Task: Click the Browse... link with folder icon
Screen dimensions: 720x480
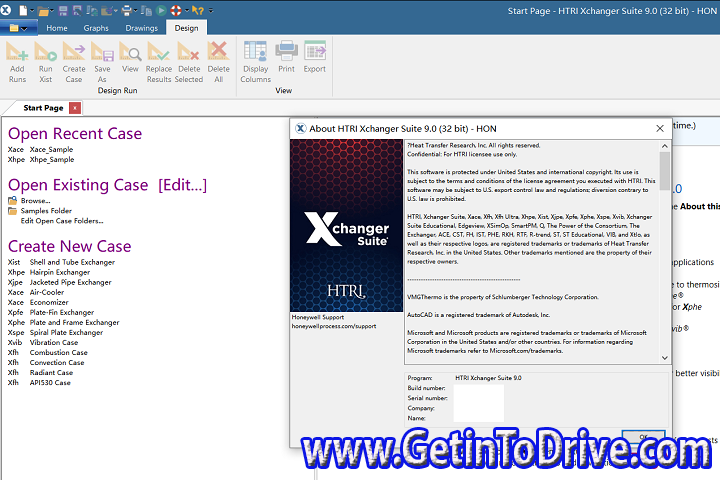Action: point(35,201)
